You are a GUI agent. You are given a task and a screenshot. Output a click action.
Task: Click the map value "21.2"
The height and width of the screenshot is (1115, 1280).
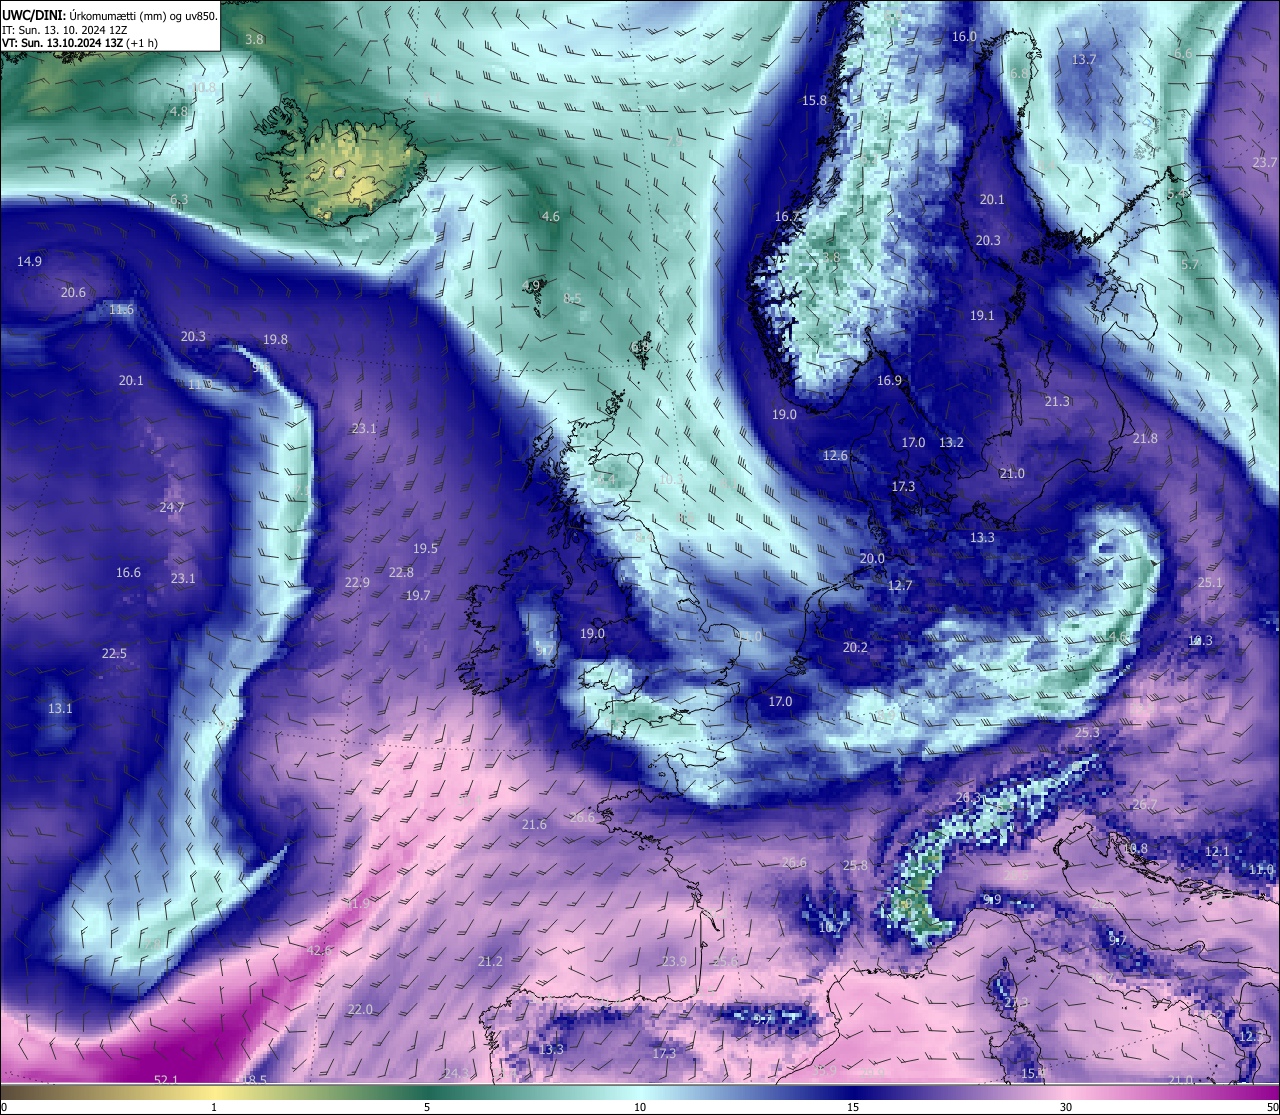490,961
